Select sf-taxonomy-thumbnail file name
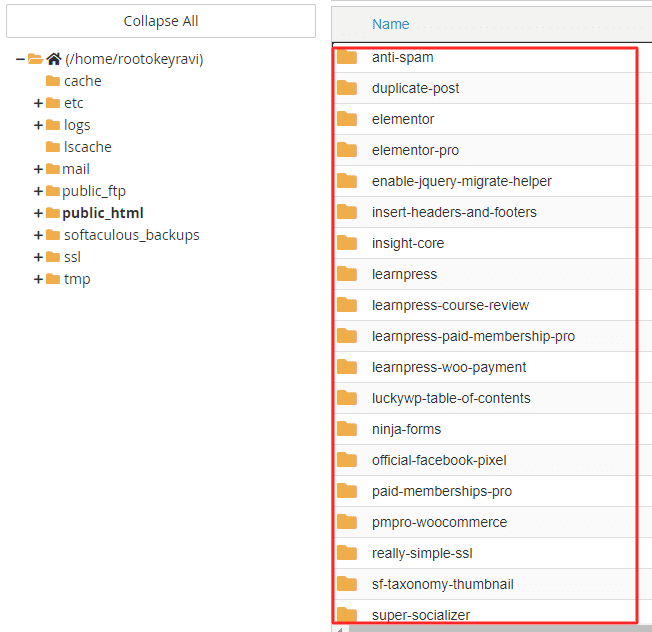Image resolution: width=652 pixels, height=632 pixels. (x=442, y=584)
